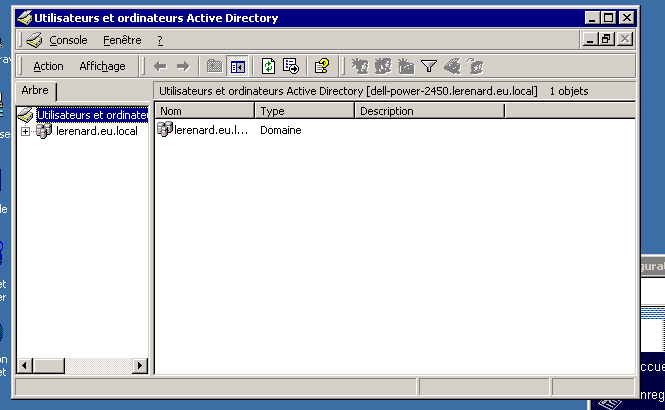Sort the list by the Nom column
This screenshot has width=665, height=410.
point(204,111)
